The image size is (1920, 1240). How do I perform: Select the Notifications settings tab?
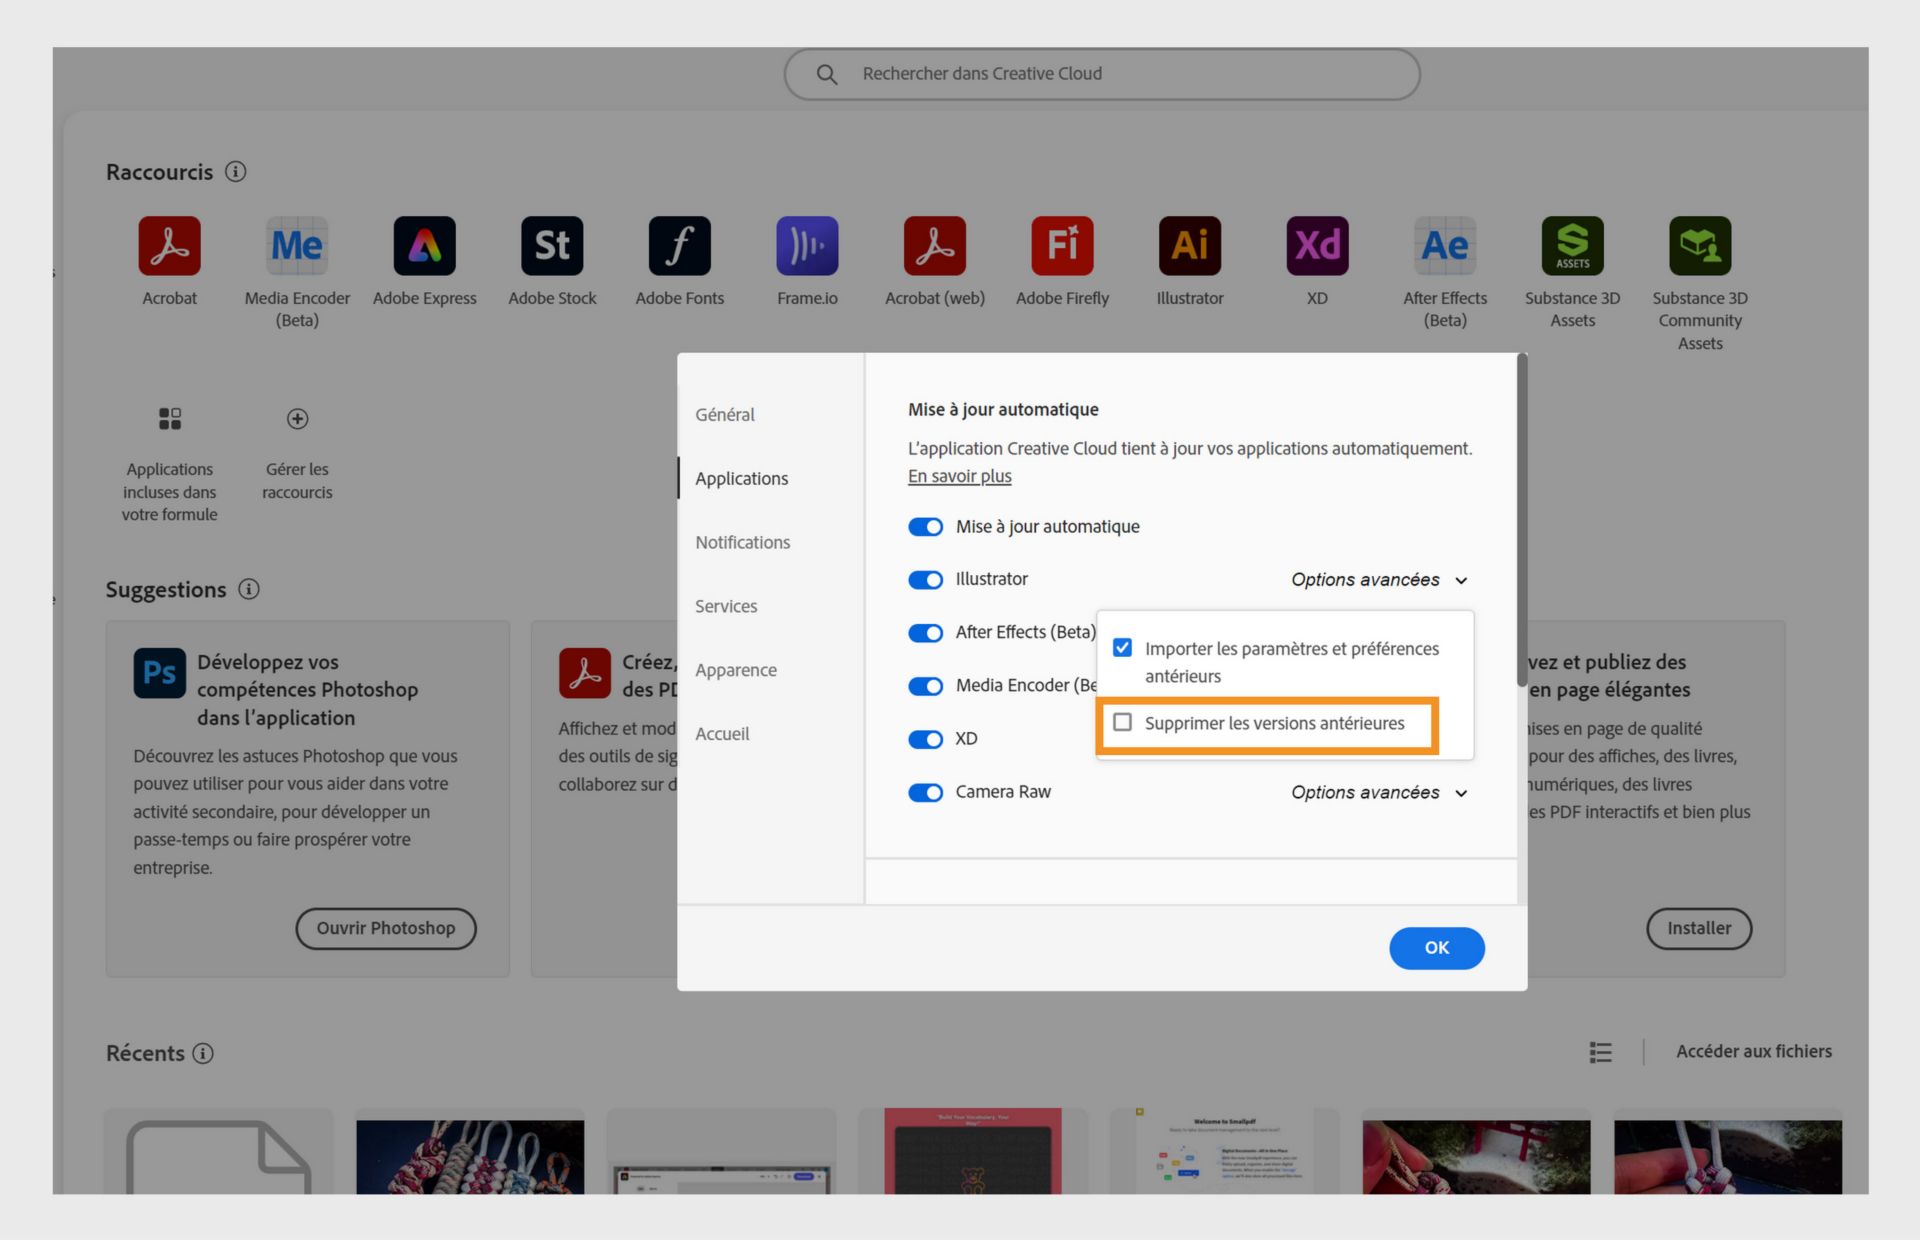click(x=742, y=542)
